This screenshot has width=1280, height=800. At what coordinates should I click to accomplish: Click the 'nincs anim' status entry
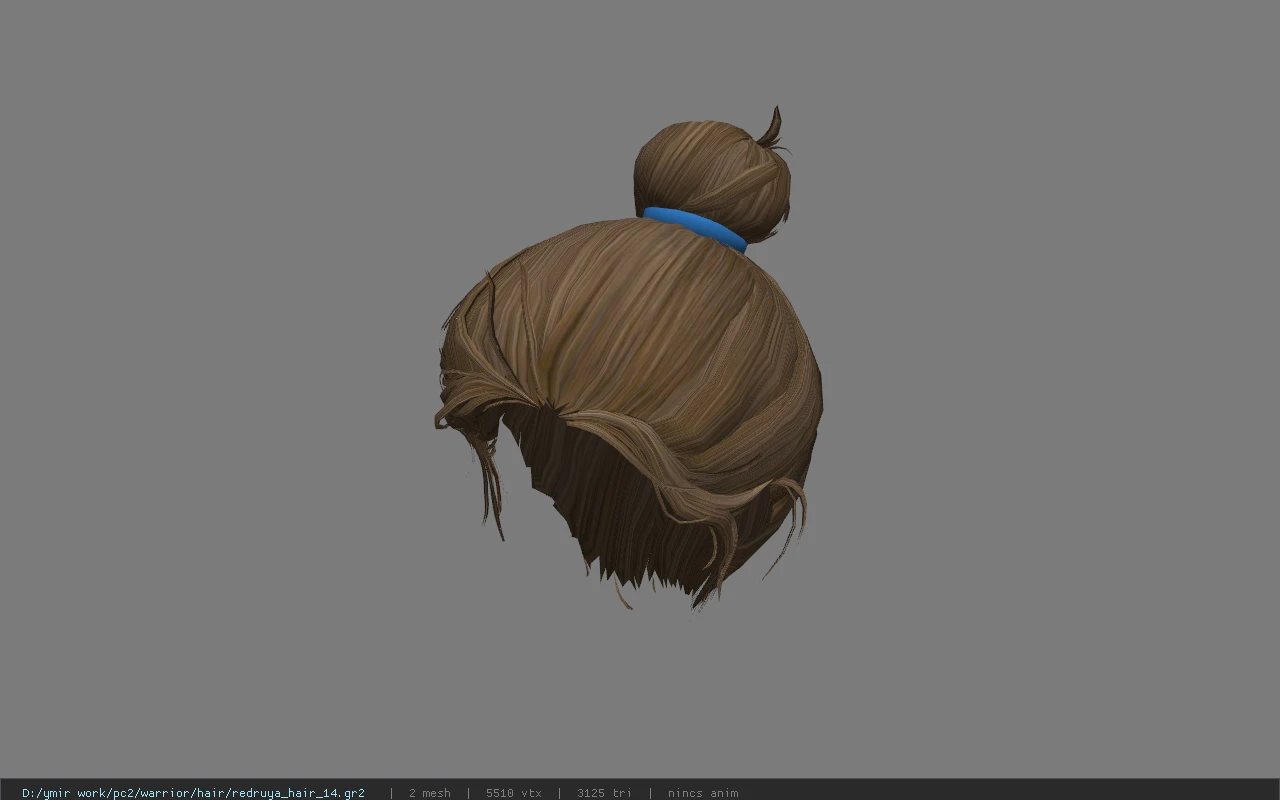click(703, 793)
